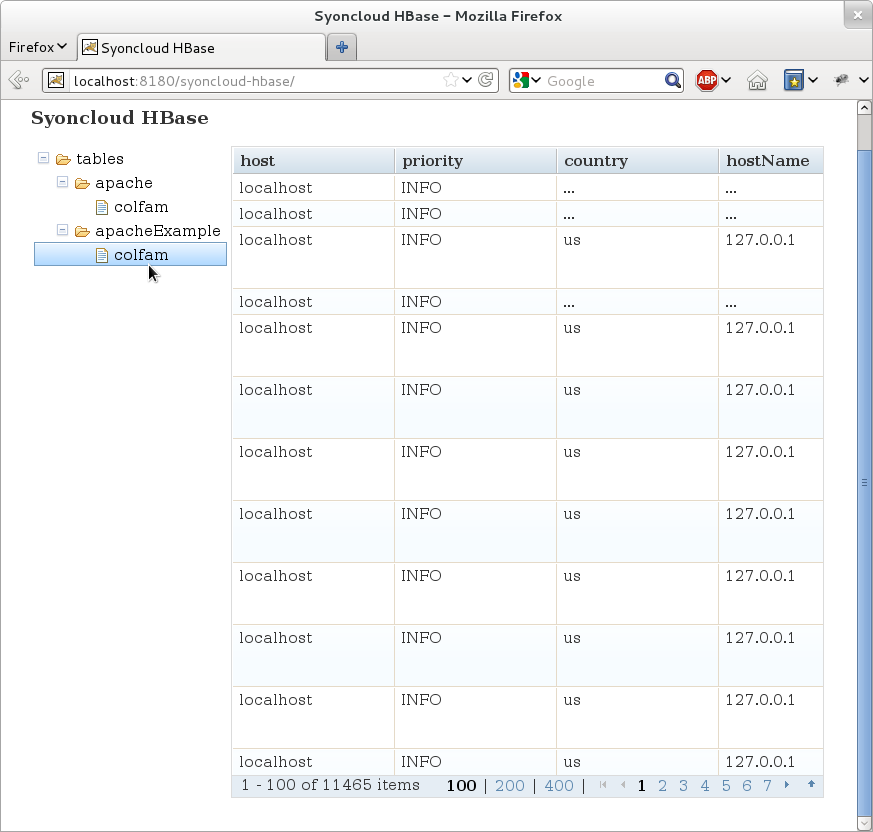The width and height of the screenshot is (873, 832).
Task: Click the colfam document icon under apacheExample
Action: click(103, 254)
